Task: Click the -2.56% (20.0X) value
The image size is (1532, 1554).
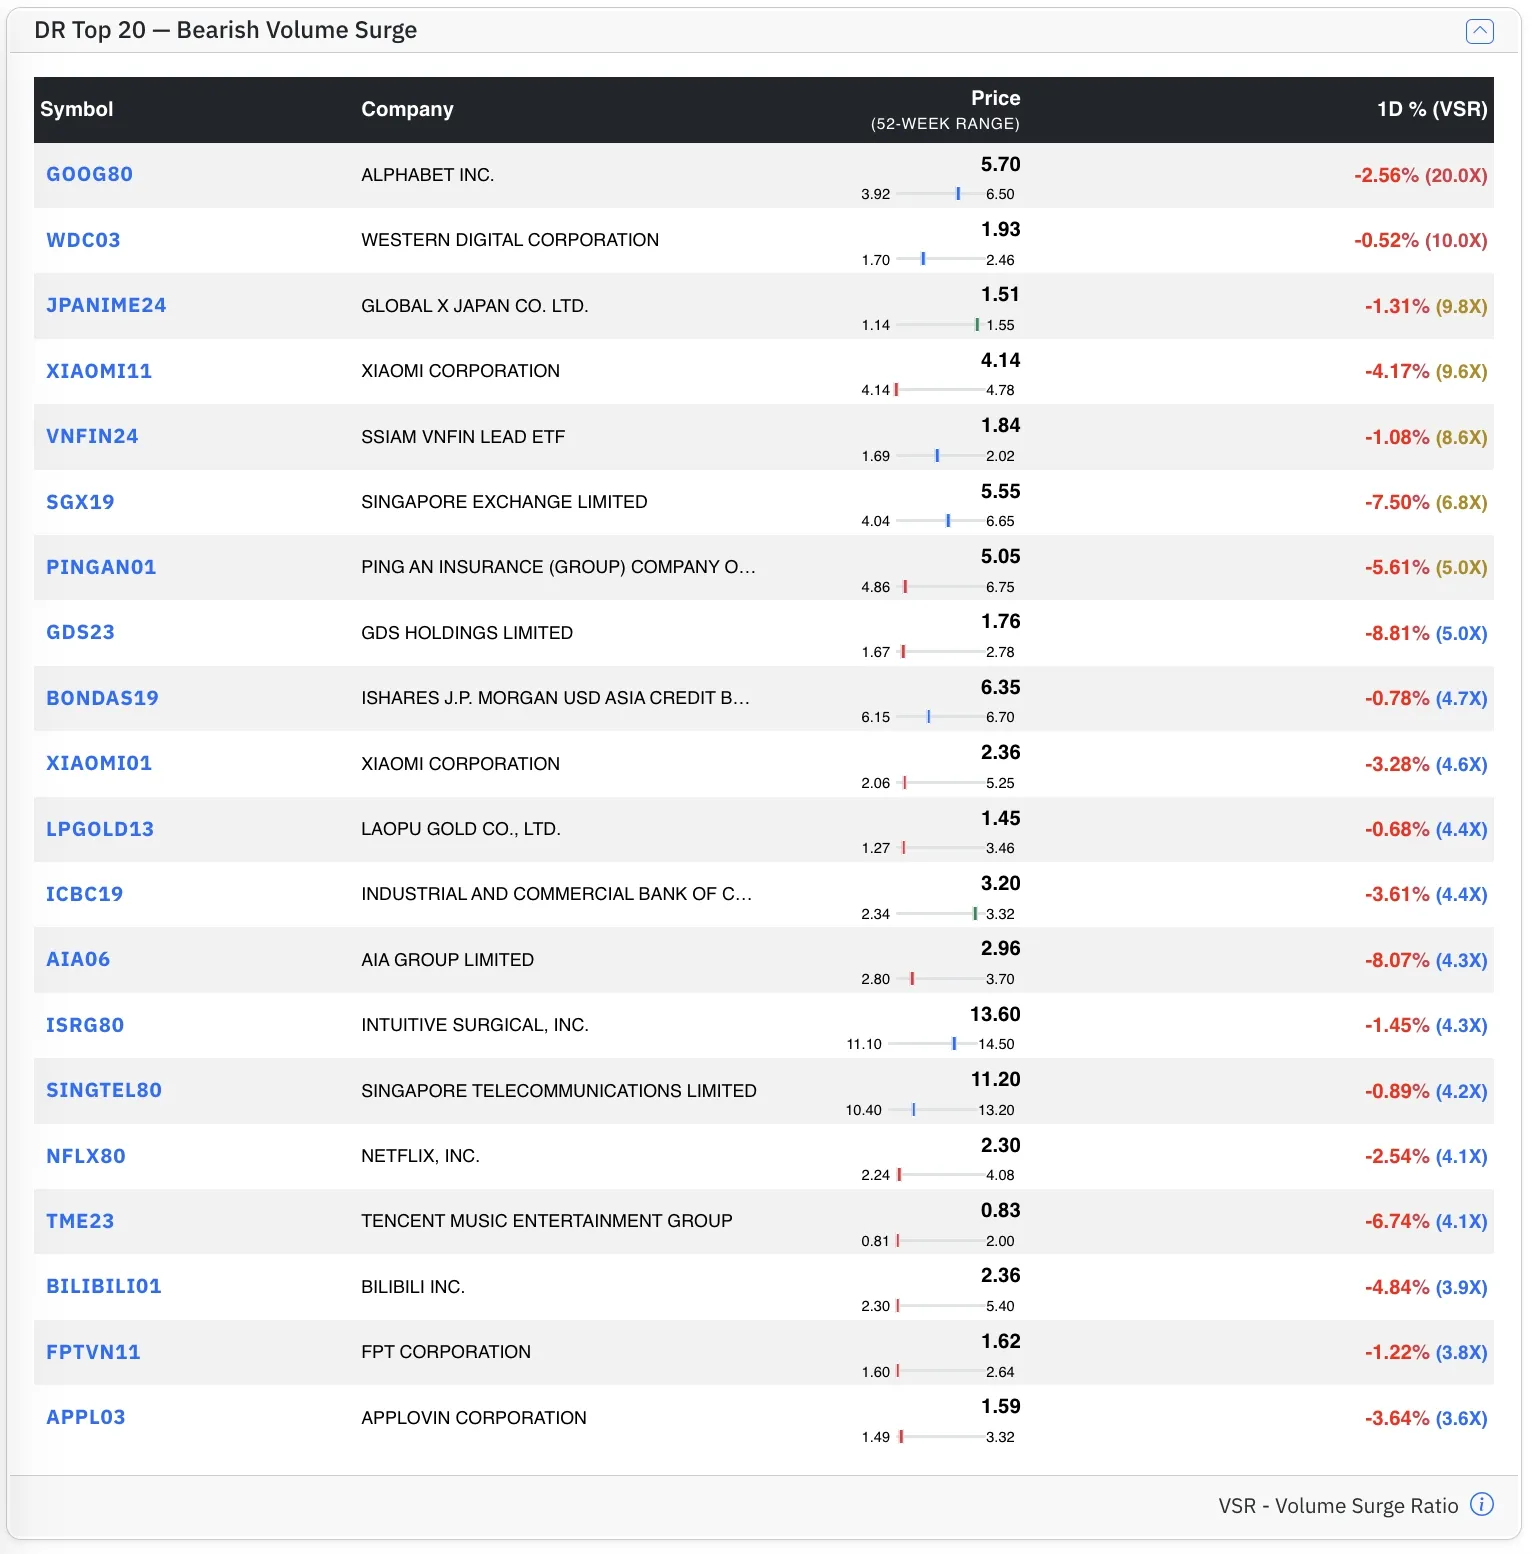Action: (x=1420, y=175)
